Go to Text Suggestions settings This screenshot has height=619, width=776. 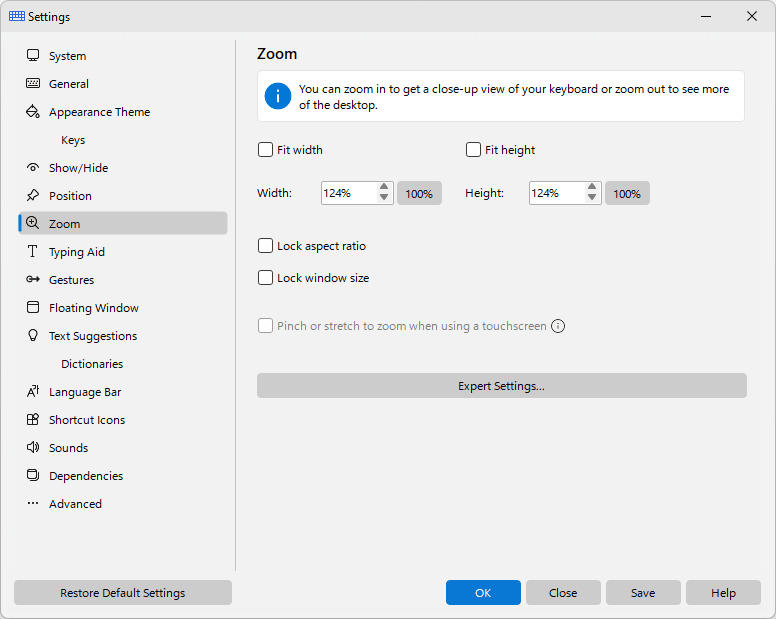click(123, 335)
